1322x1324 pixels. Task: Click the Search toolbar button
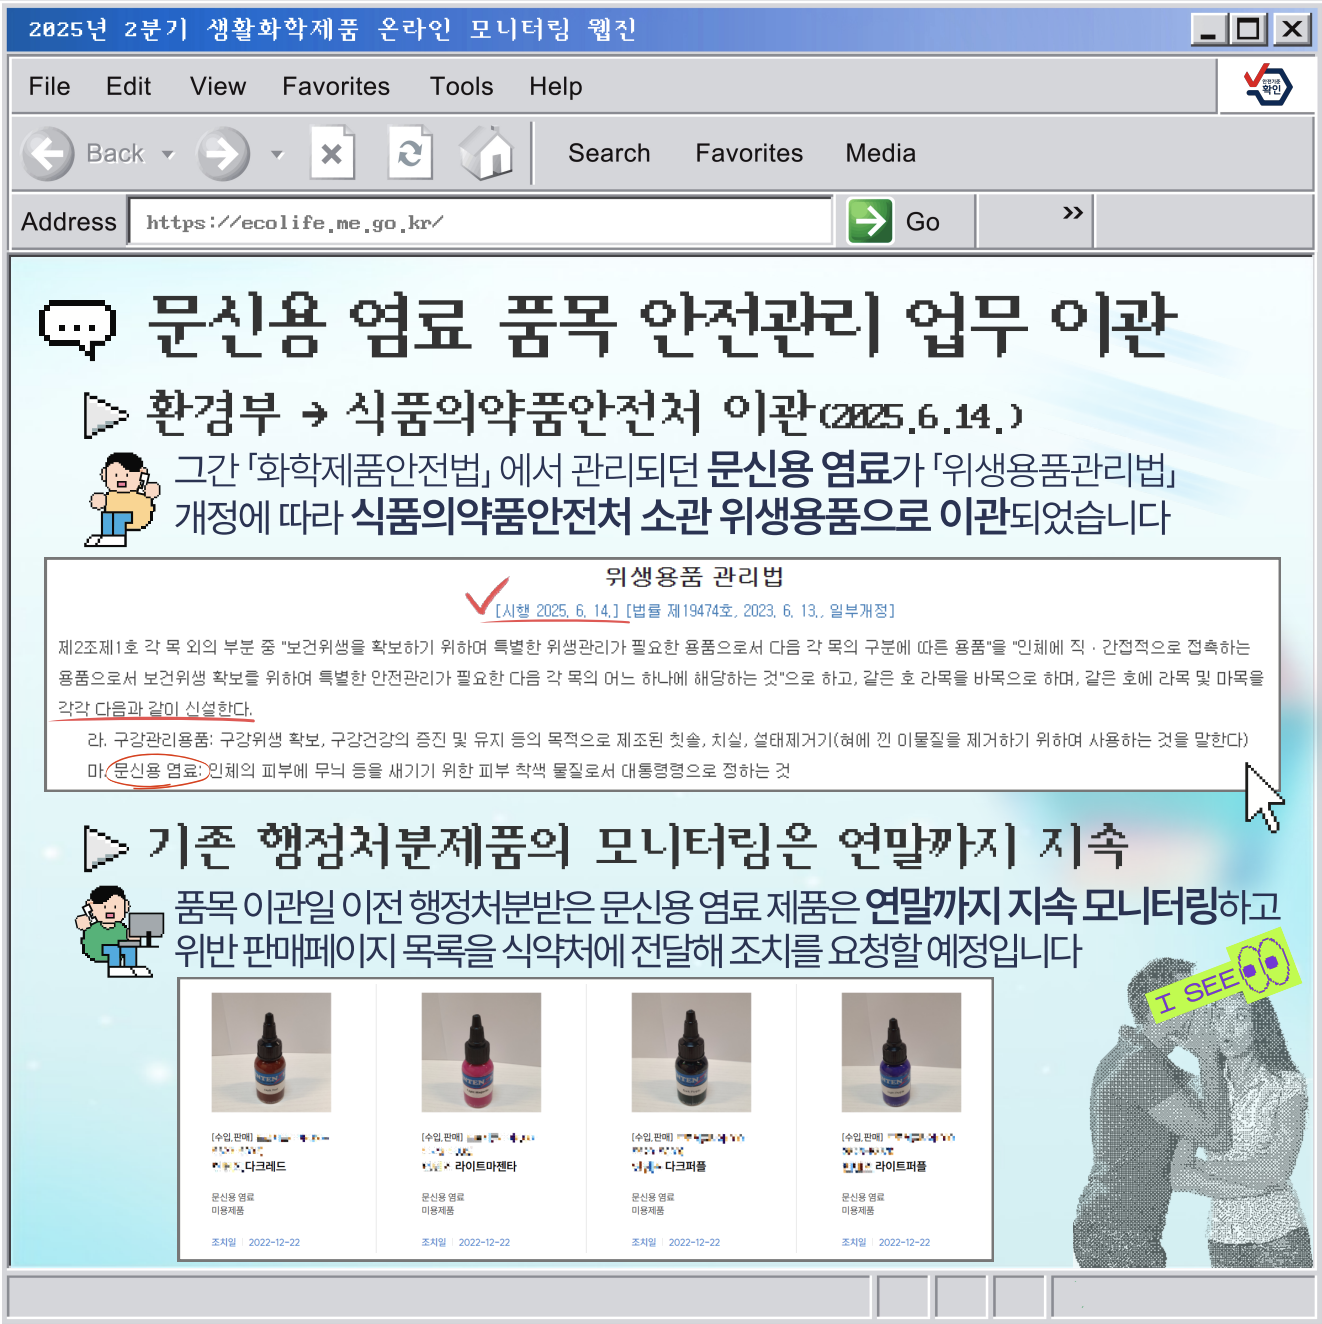[609, 153]
